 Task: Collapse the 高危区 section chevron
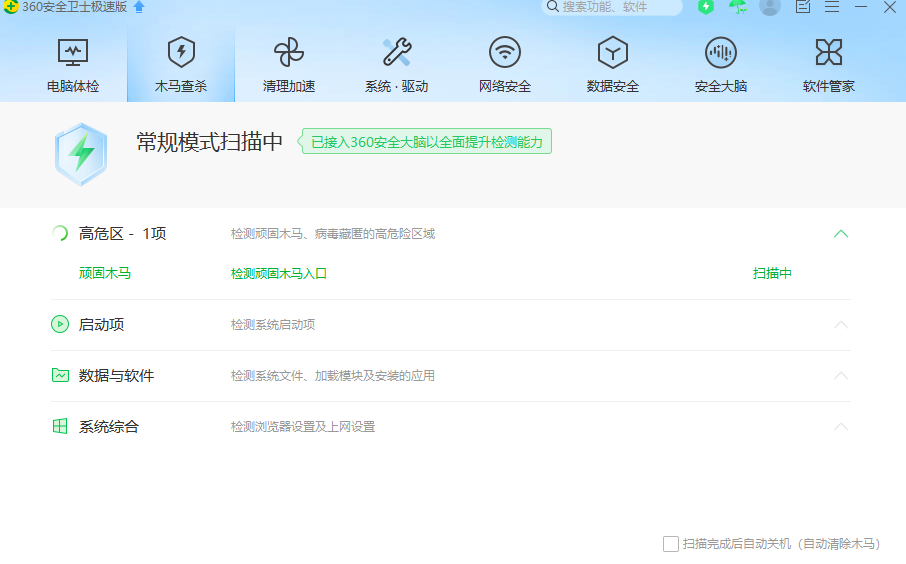click(x=841, y=234)
